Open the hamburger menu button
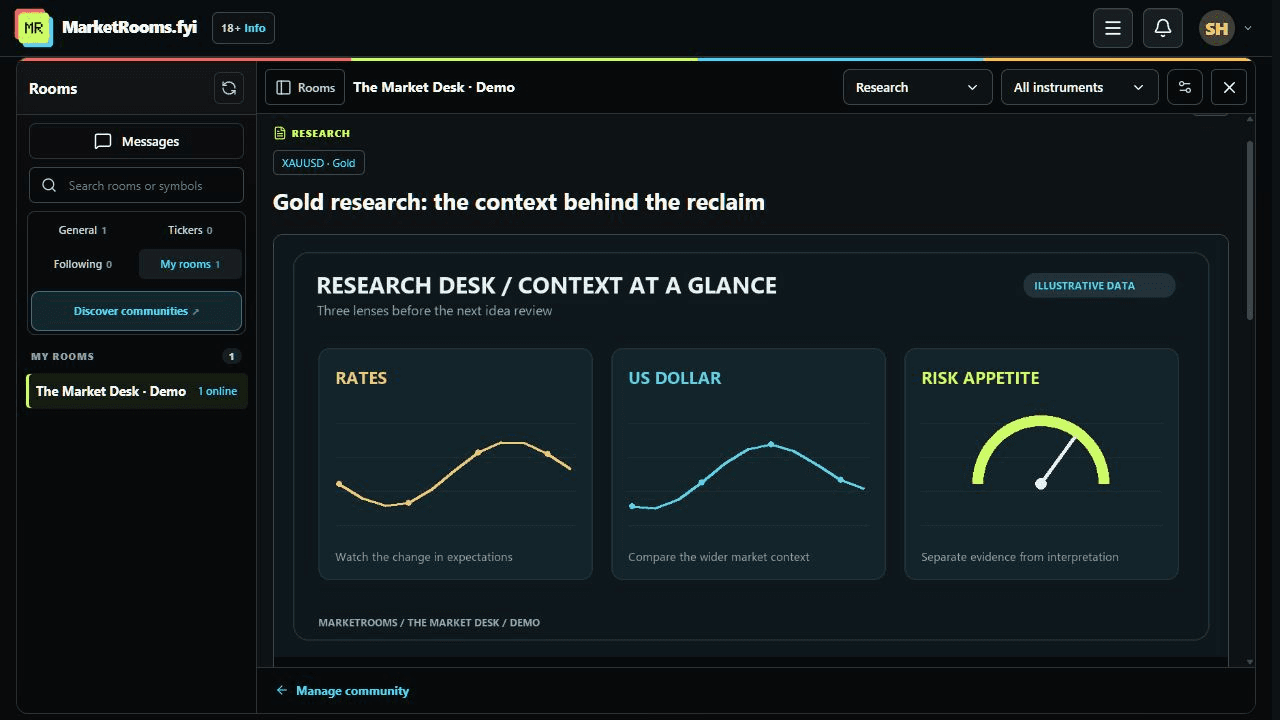Viewport: 1280px width, 720px height. [x=1113, y=28]
